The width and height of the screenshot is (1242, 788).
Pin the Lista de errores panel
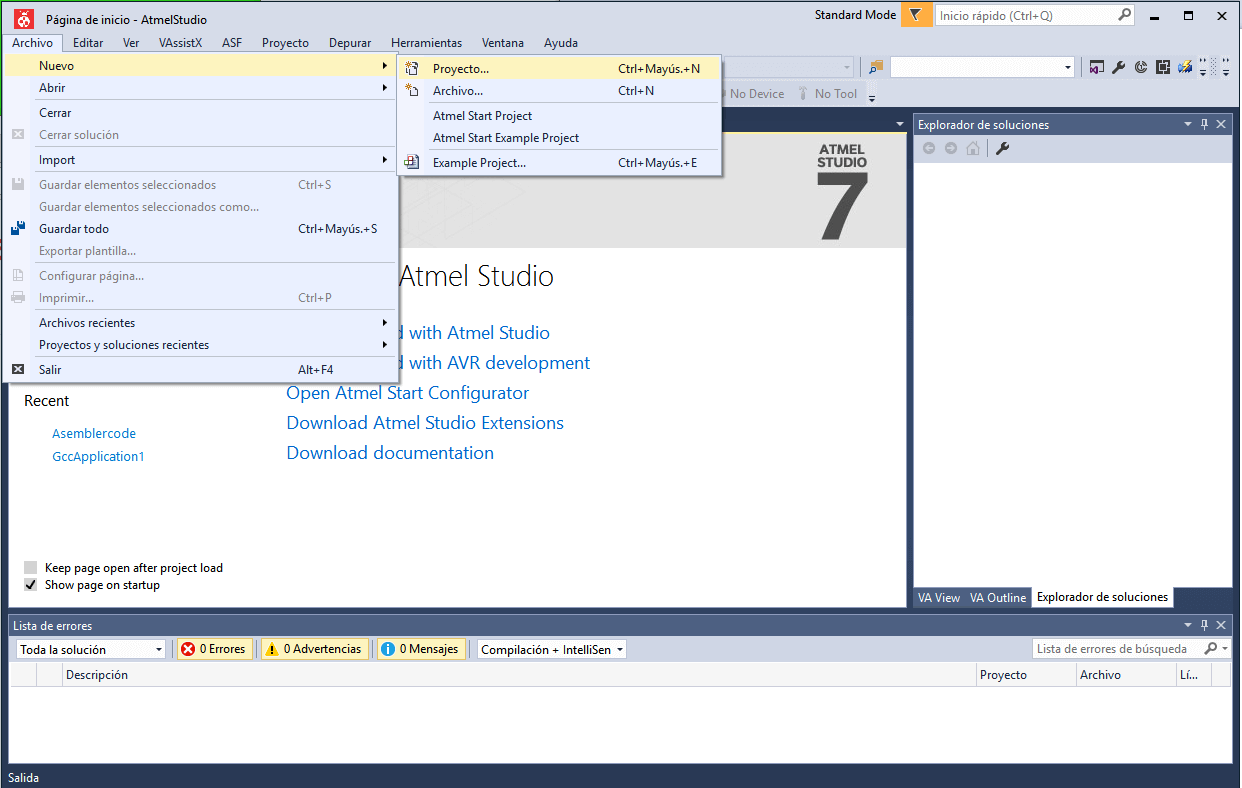click(1205, 625)
